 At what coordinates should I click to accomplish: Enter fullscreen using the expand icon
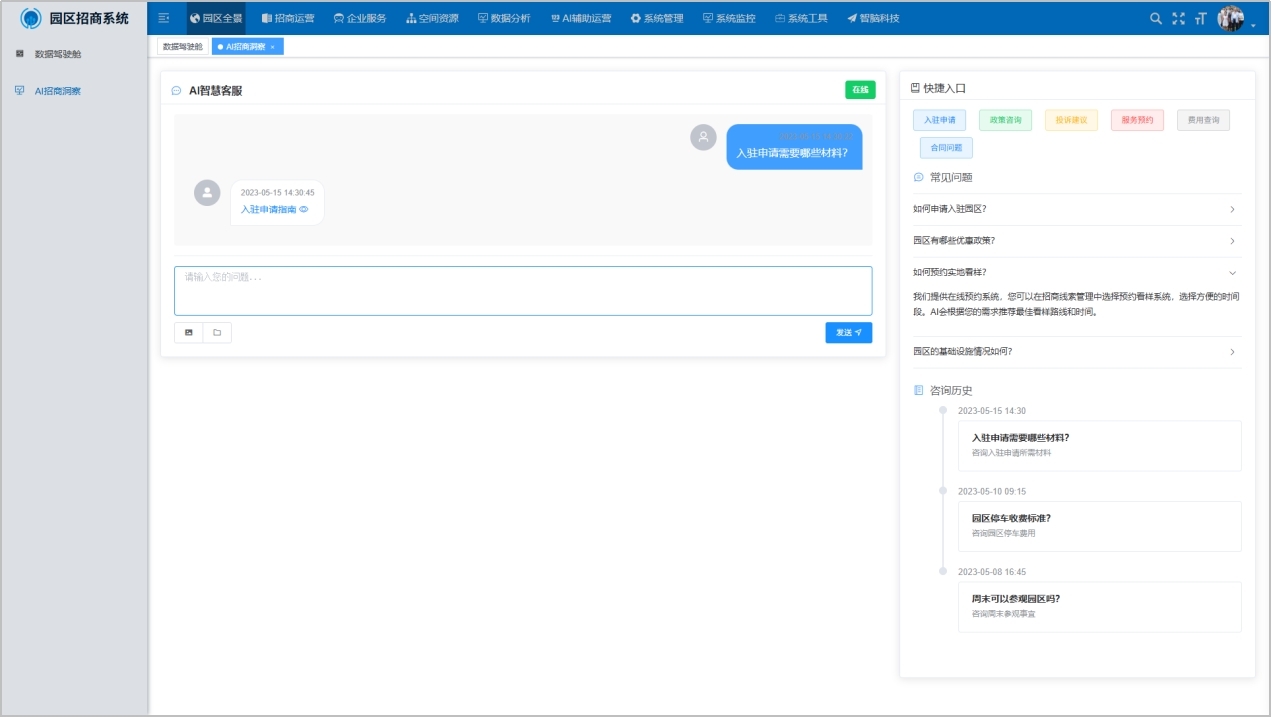1179,16
